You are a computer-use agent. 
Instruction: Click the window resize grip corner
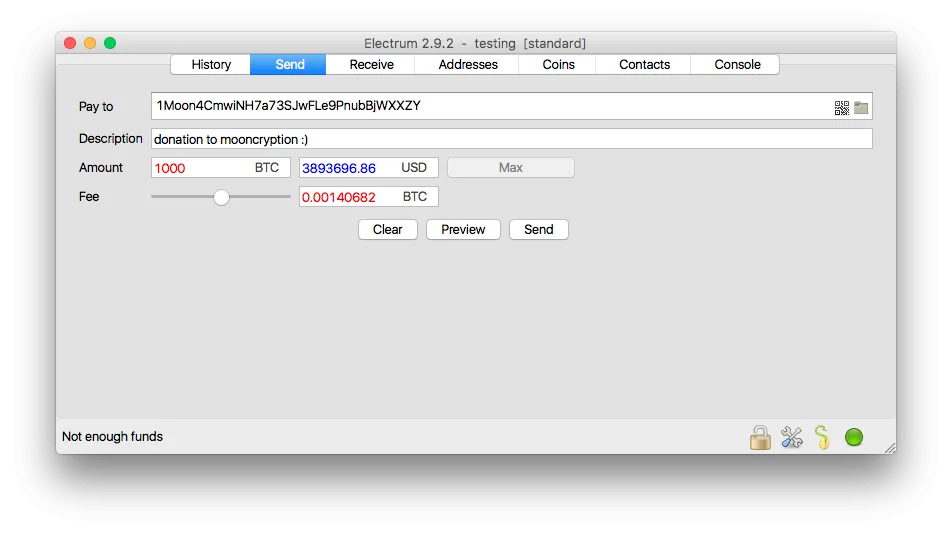point(889,447)
